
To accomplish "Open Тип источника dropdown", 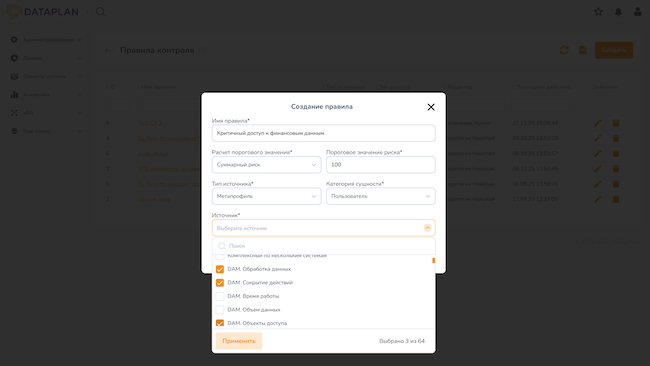I will pos(266,196).
